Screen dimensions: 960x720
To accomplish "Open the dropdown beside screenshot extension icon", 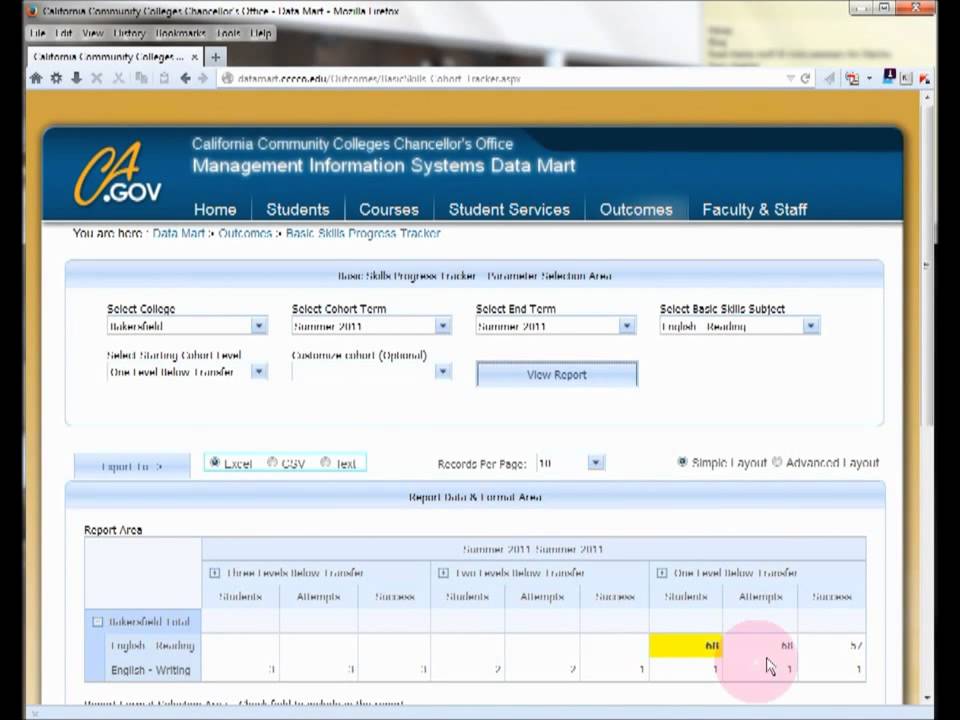I will click(869, 78).
